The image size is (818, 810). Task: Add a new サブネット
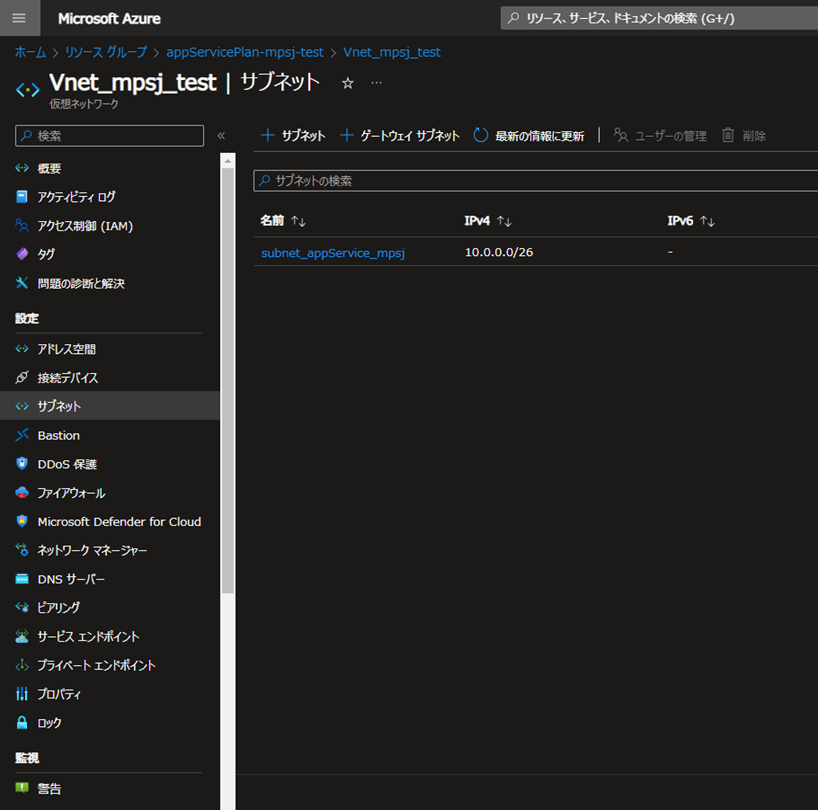coord(293,136)
